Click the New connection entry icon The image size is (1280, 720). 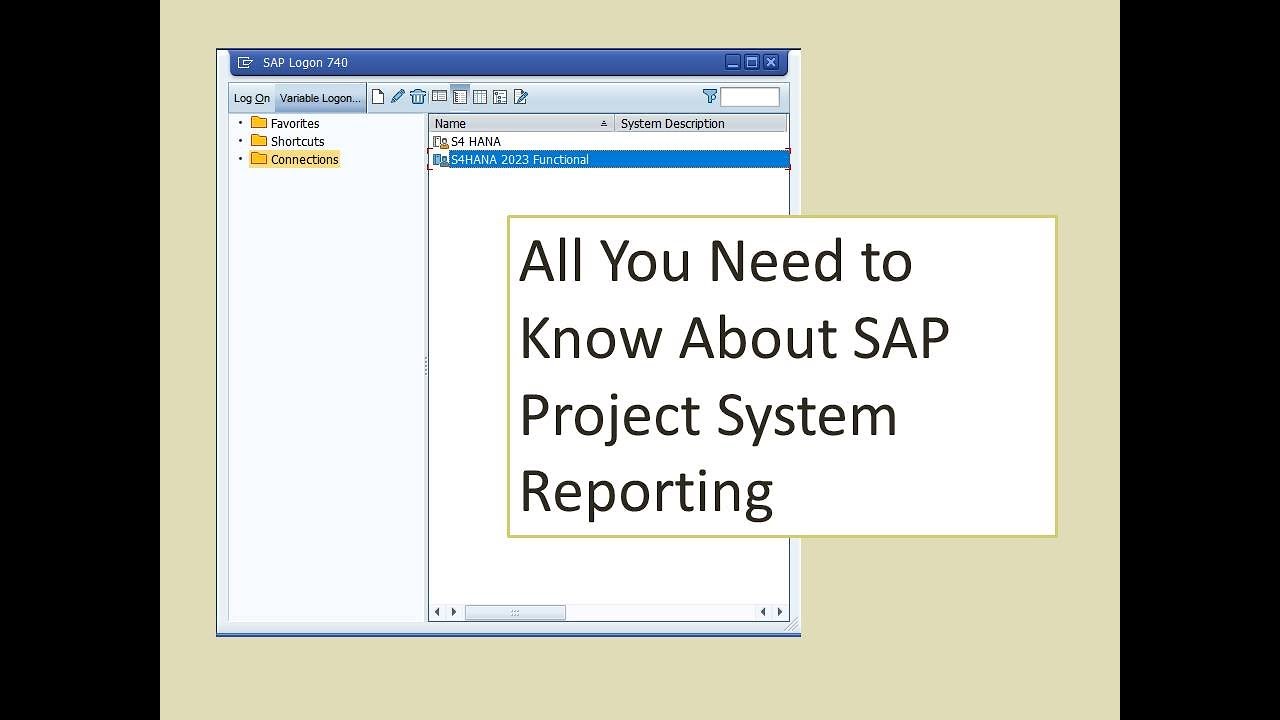coord(378,97)
